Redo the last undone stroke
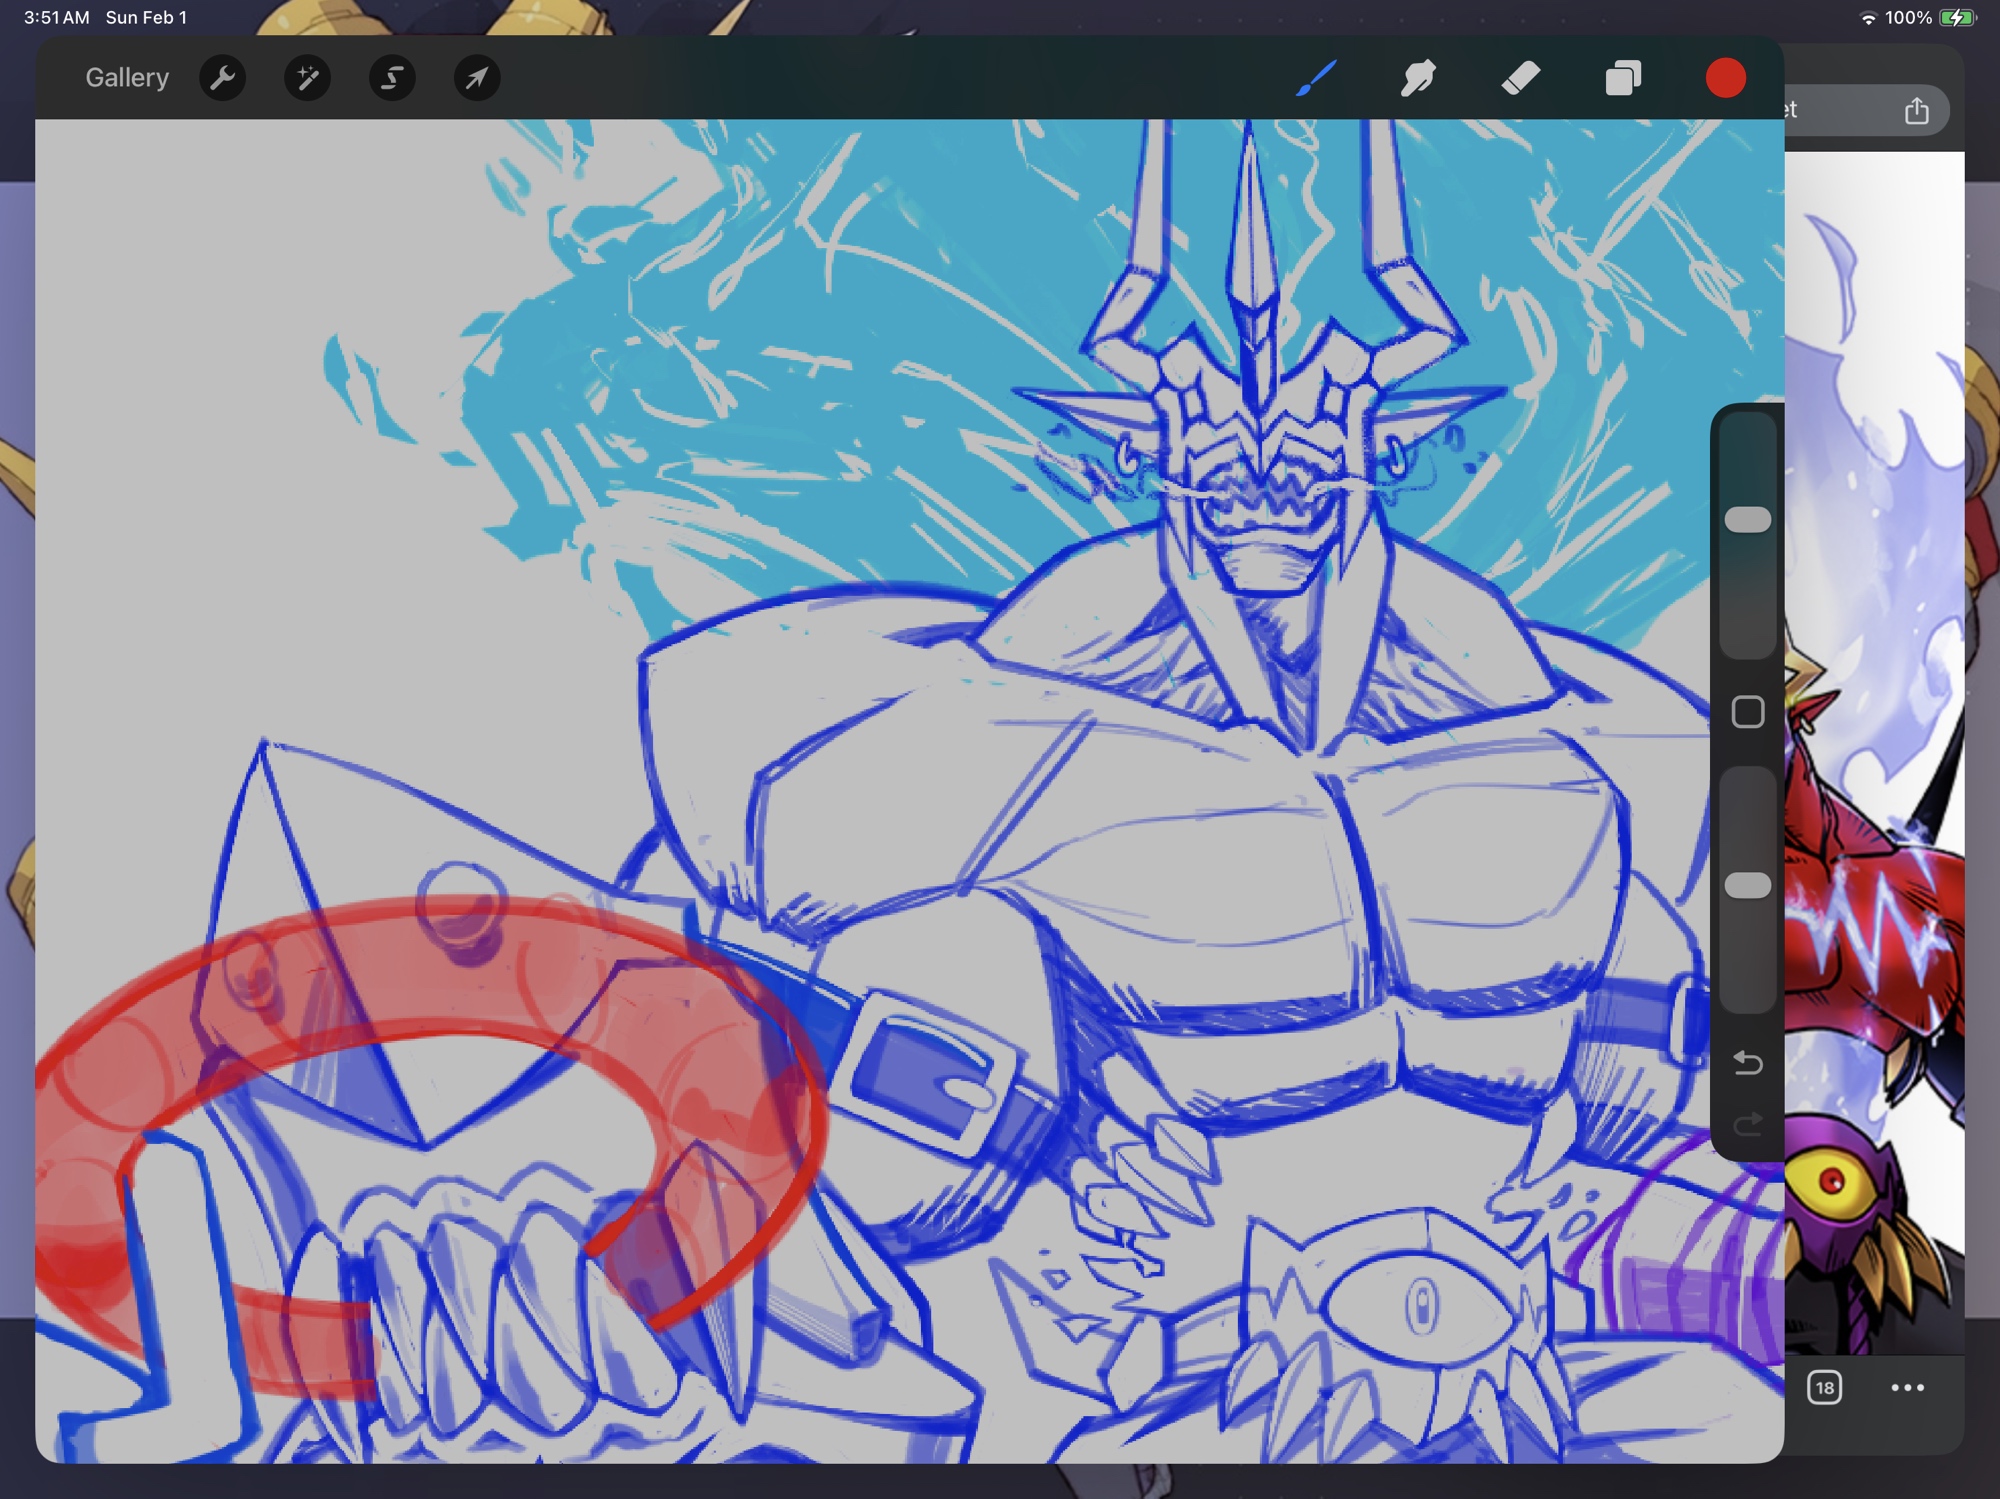This screenshot has height=1499, width=2000. tap(1747, 1125)
